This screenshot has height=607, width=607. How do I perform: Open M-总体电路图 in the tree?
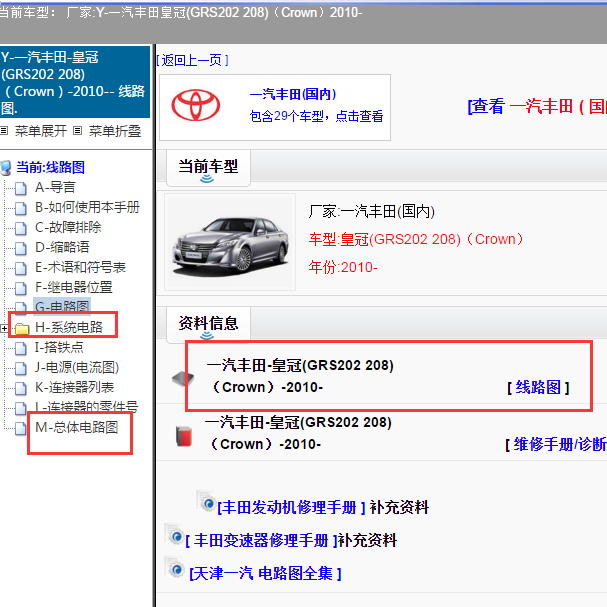76,427
